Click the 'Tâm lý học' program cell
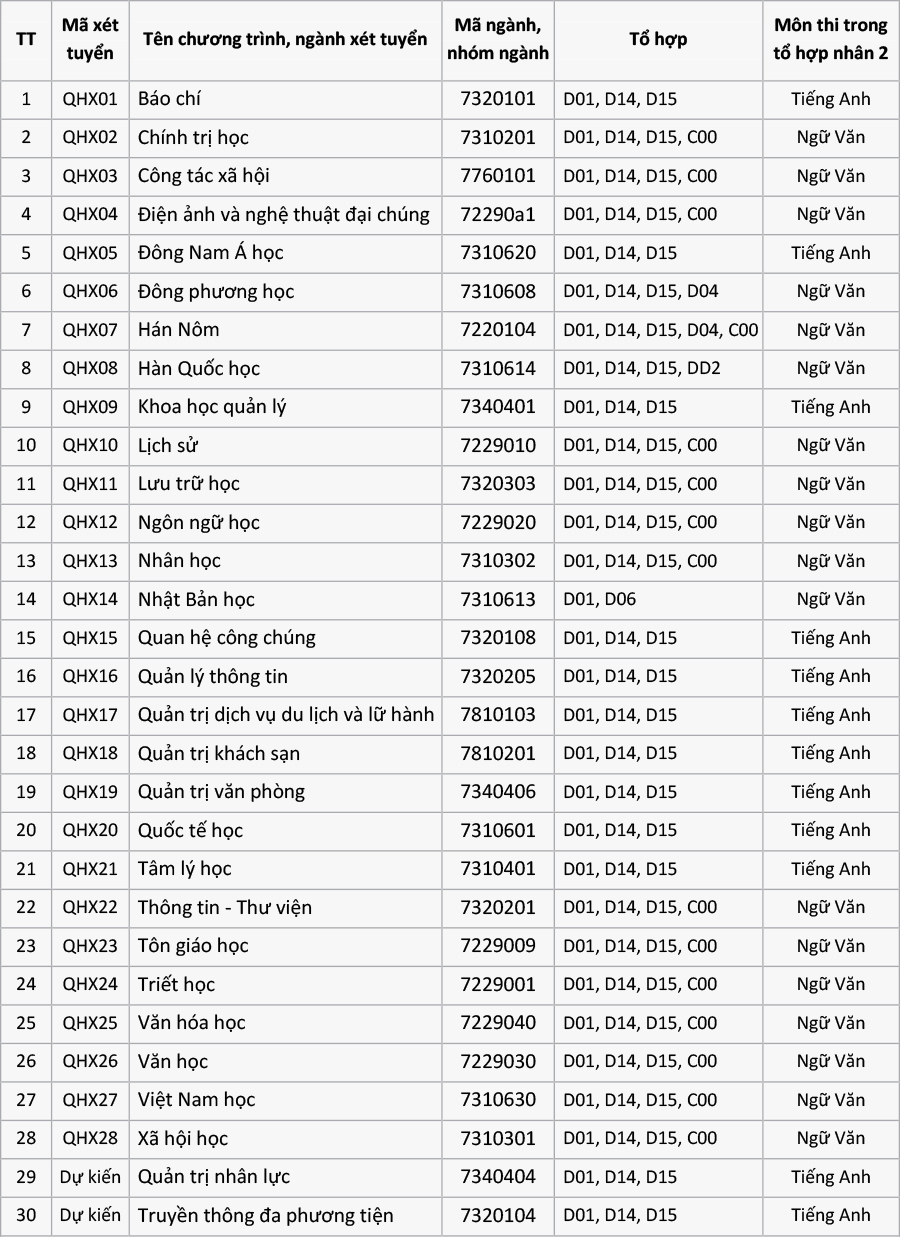Image resolution: width=900 pixels, height=1241 pixels. click(185, 869)
